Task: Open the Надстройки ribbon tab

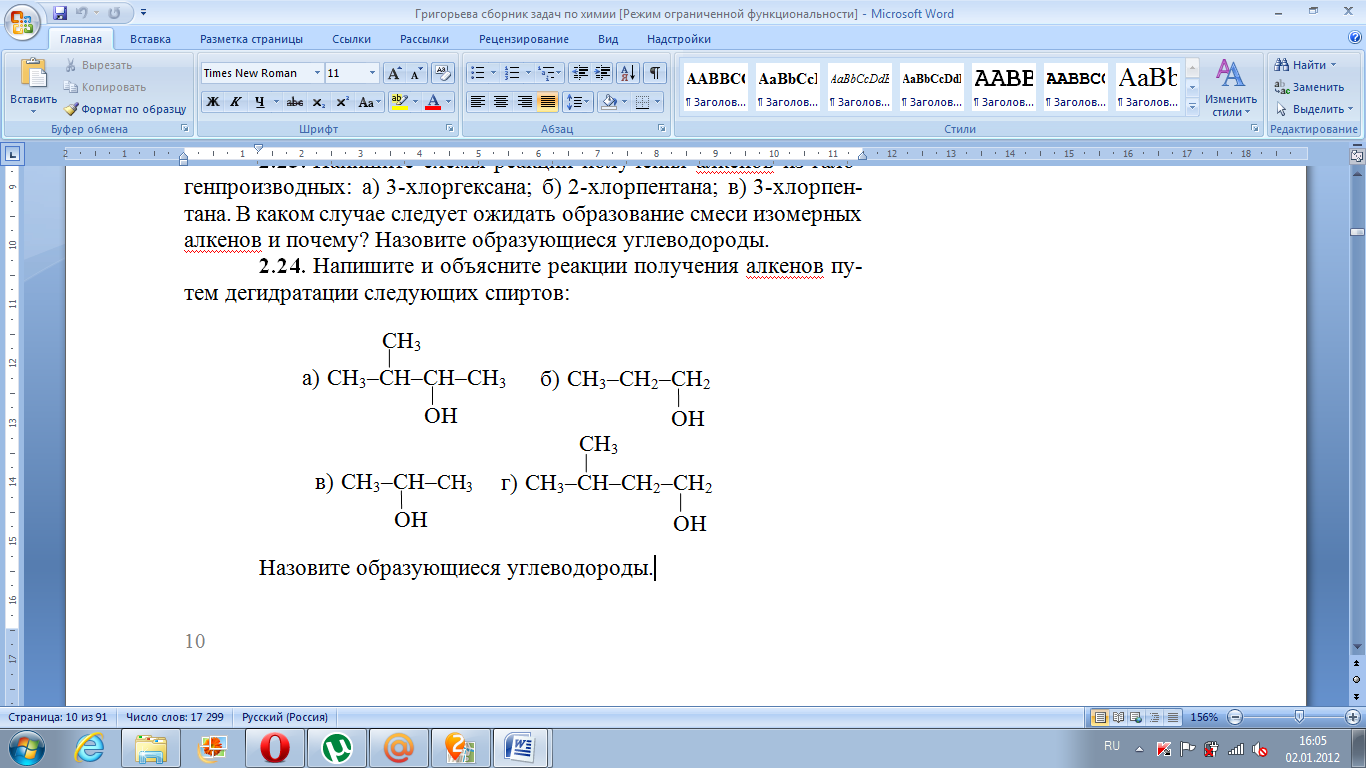Action: [x=679, y=39]
